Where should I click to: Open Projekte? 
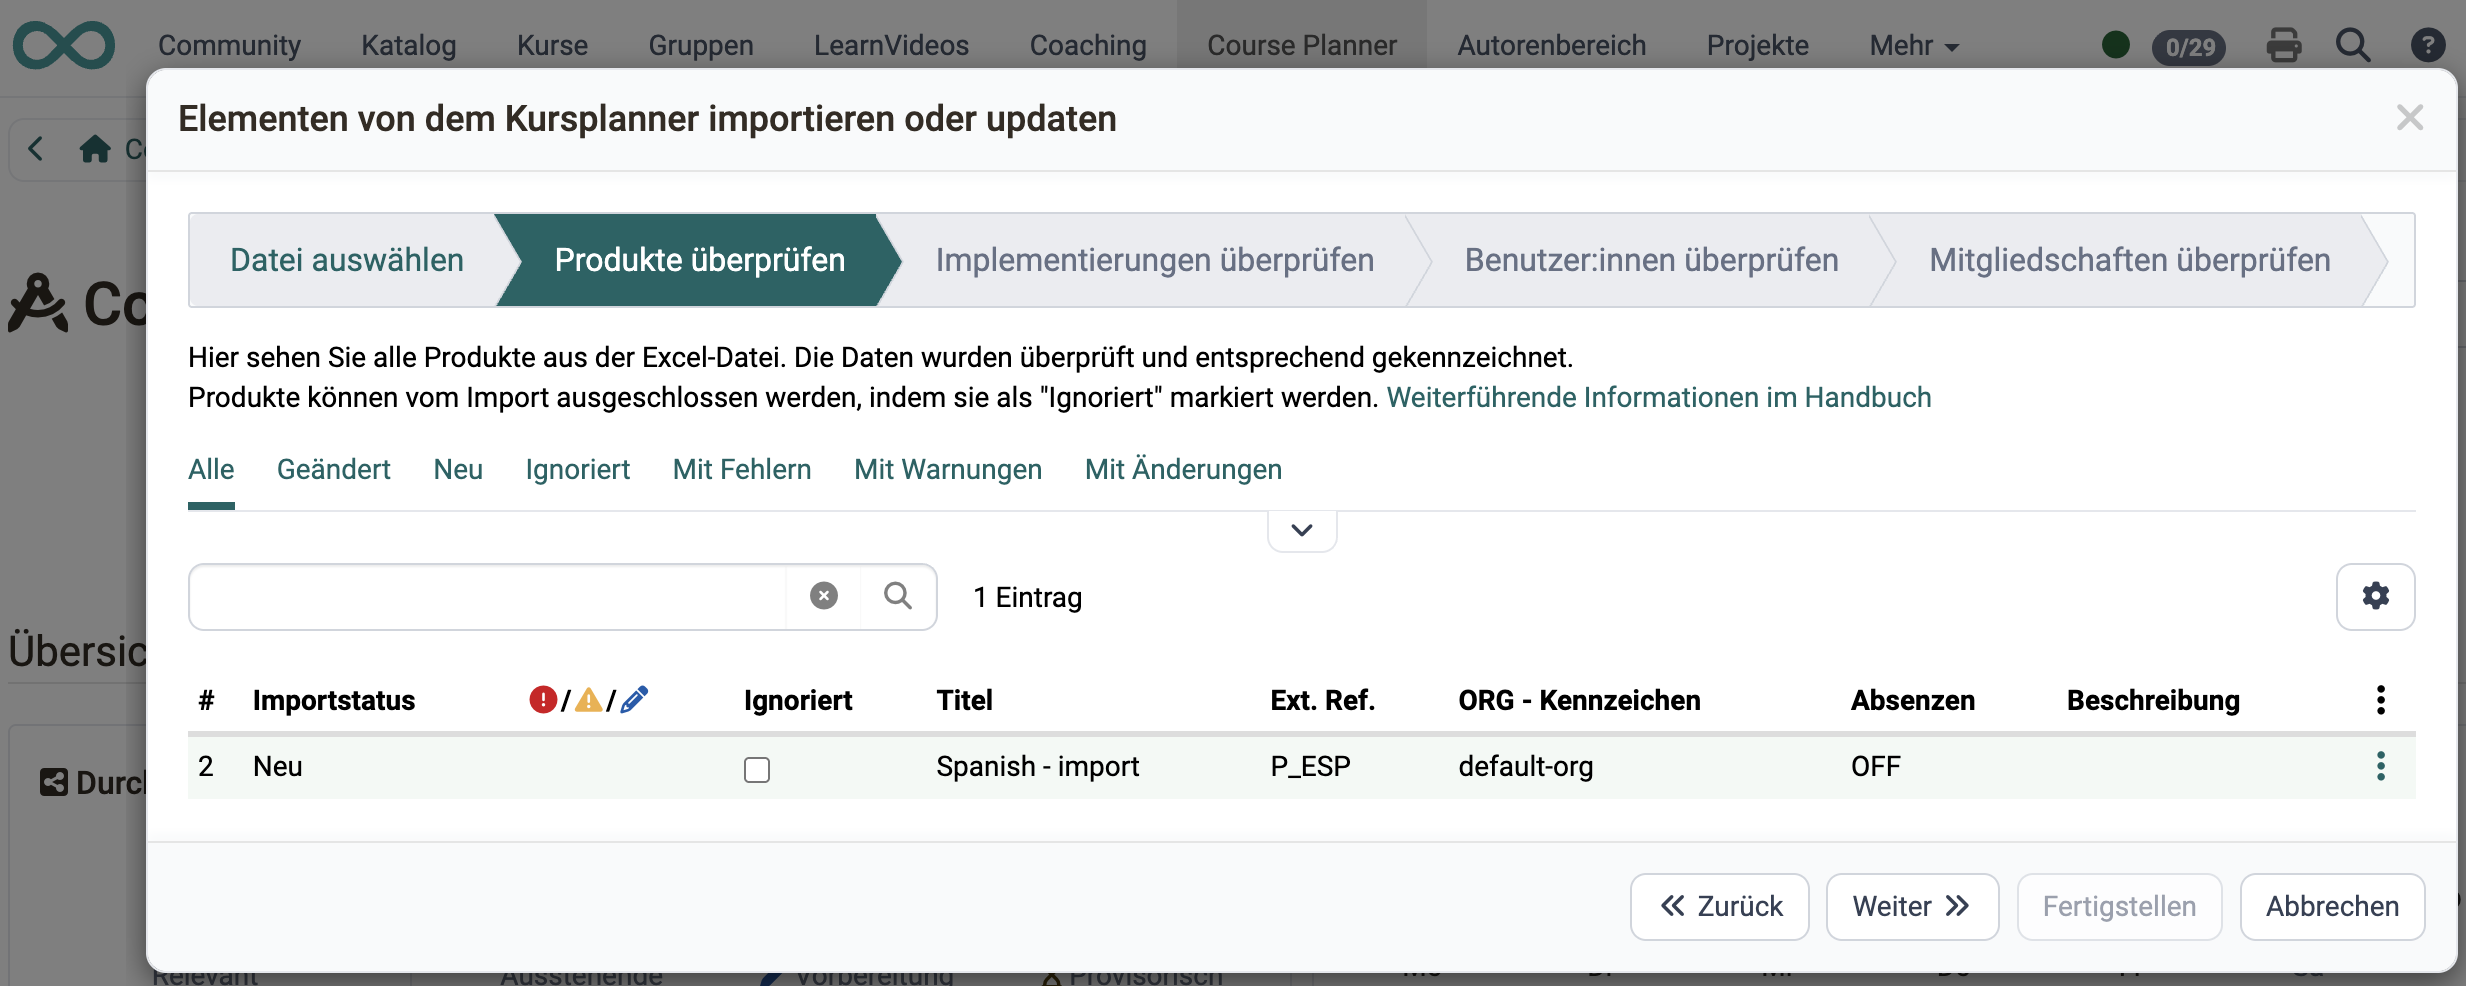(x=1758, y=45)
